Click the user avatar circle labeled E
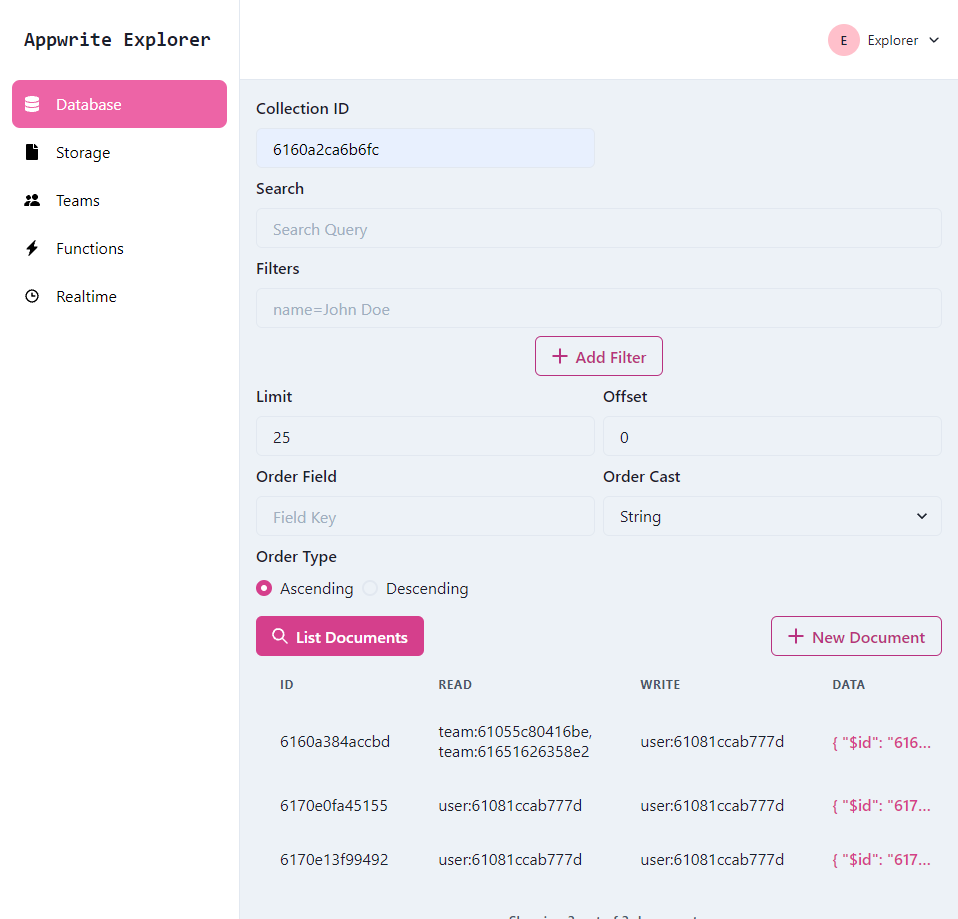The width and height of the screenshot is (958, 919). point(844,40)
